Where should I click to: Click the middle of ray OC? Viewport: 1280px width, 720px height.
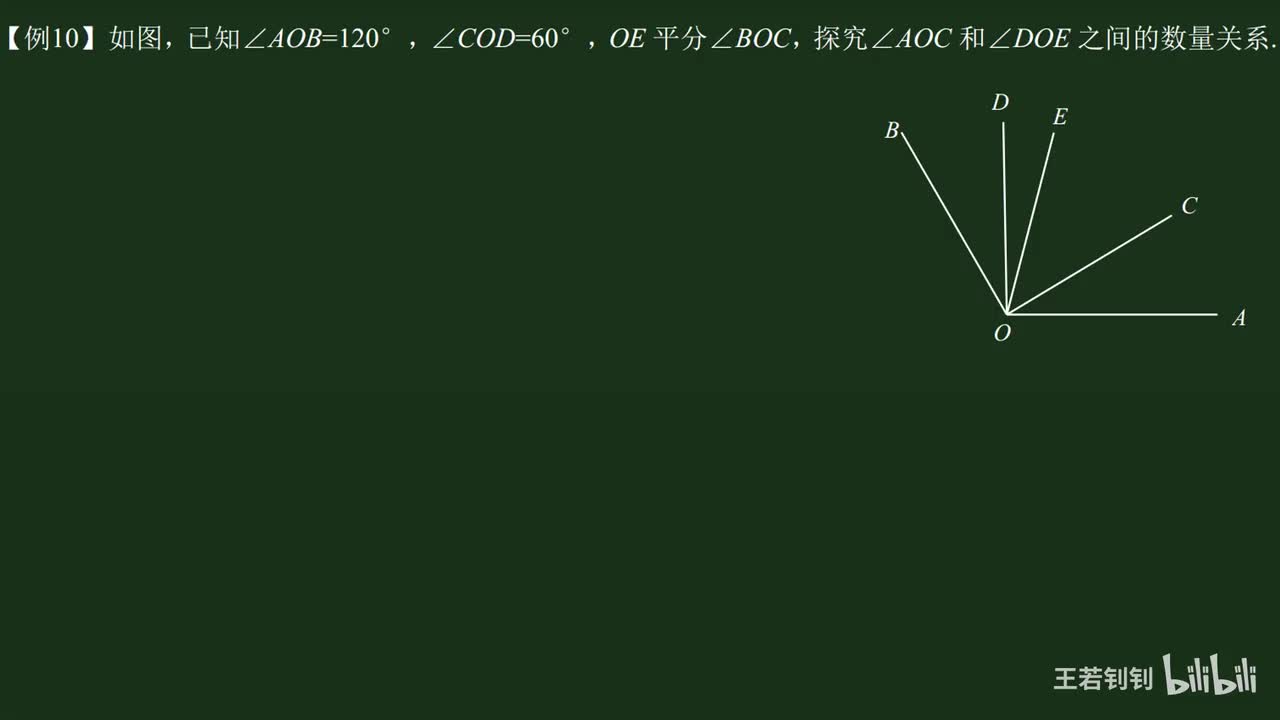[x=1088, y=265]
